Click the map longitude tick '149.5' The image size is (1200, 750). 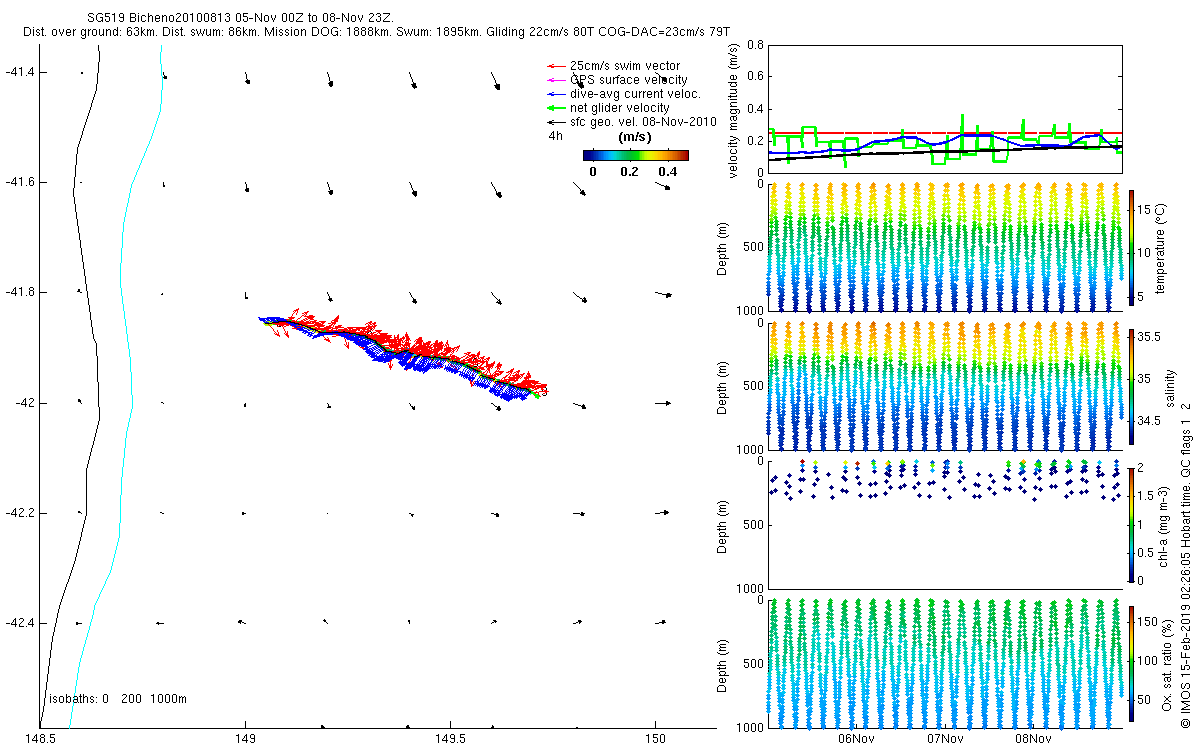coord(450,739)
